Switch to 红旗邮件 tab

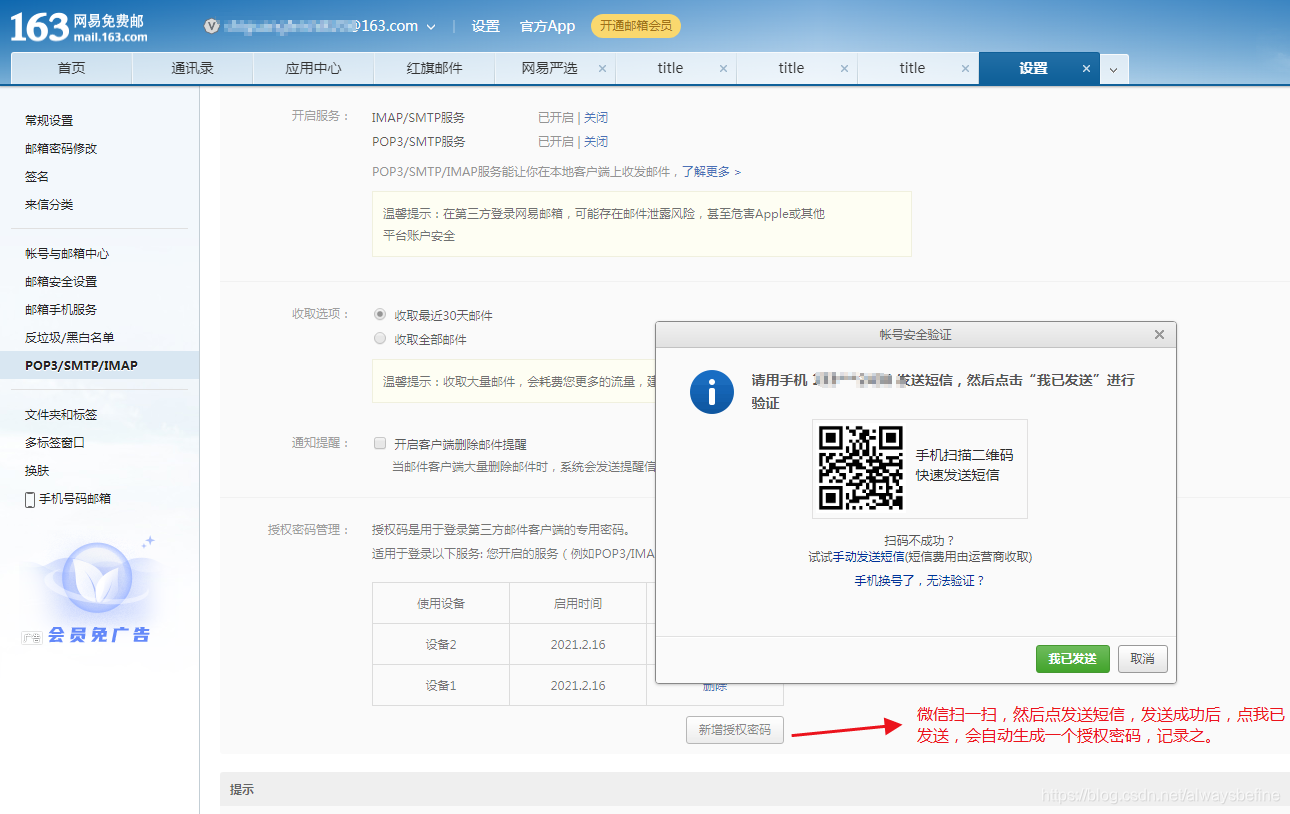point(434,68)
